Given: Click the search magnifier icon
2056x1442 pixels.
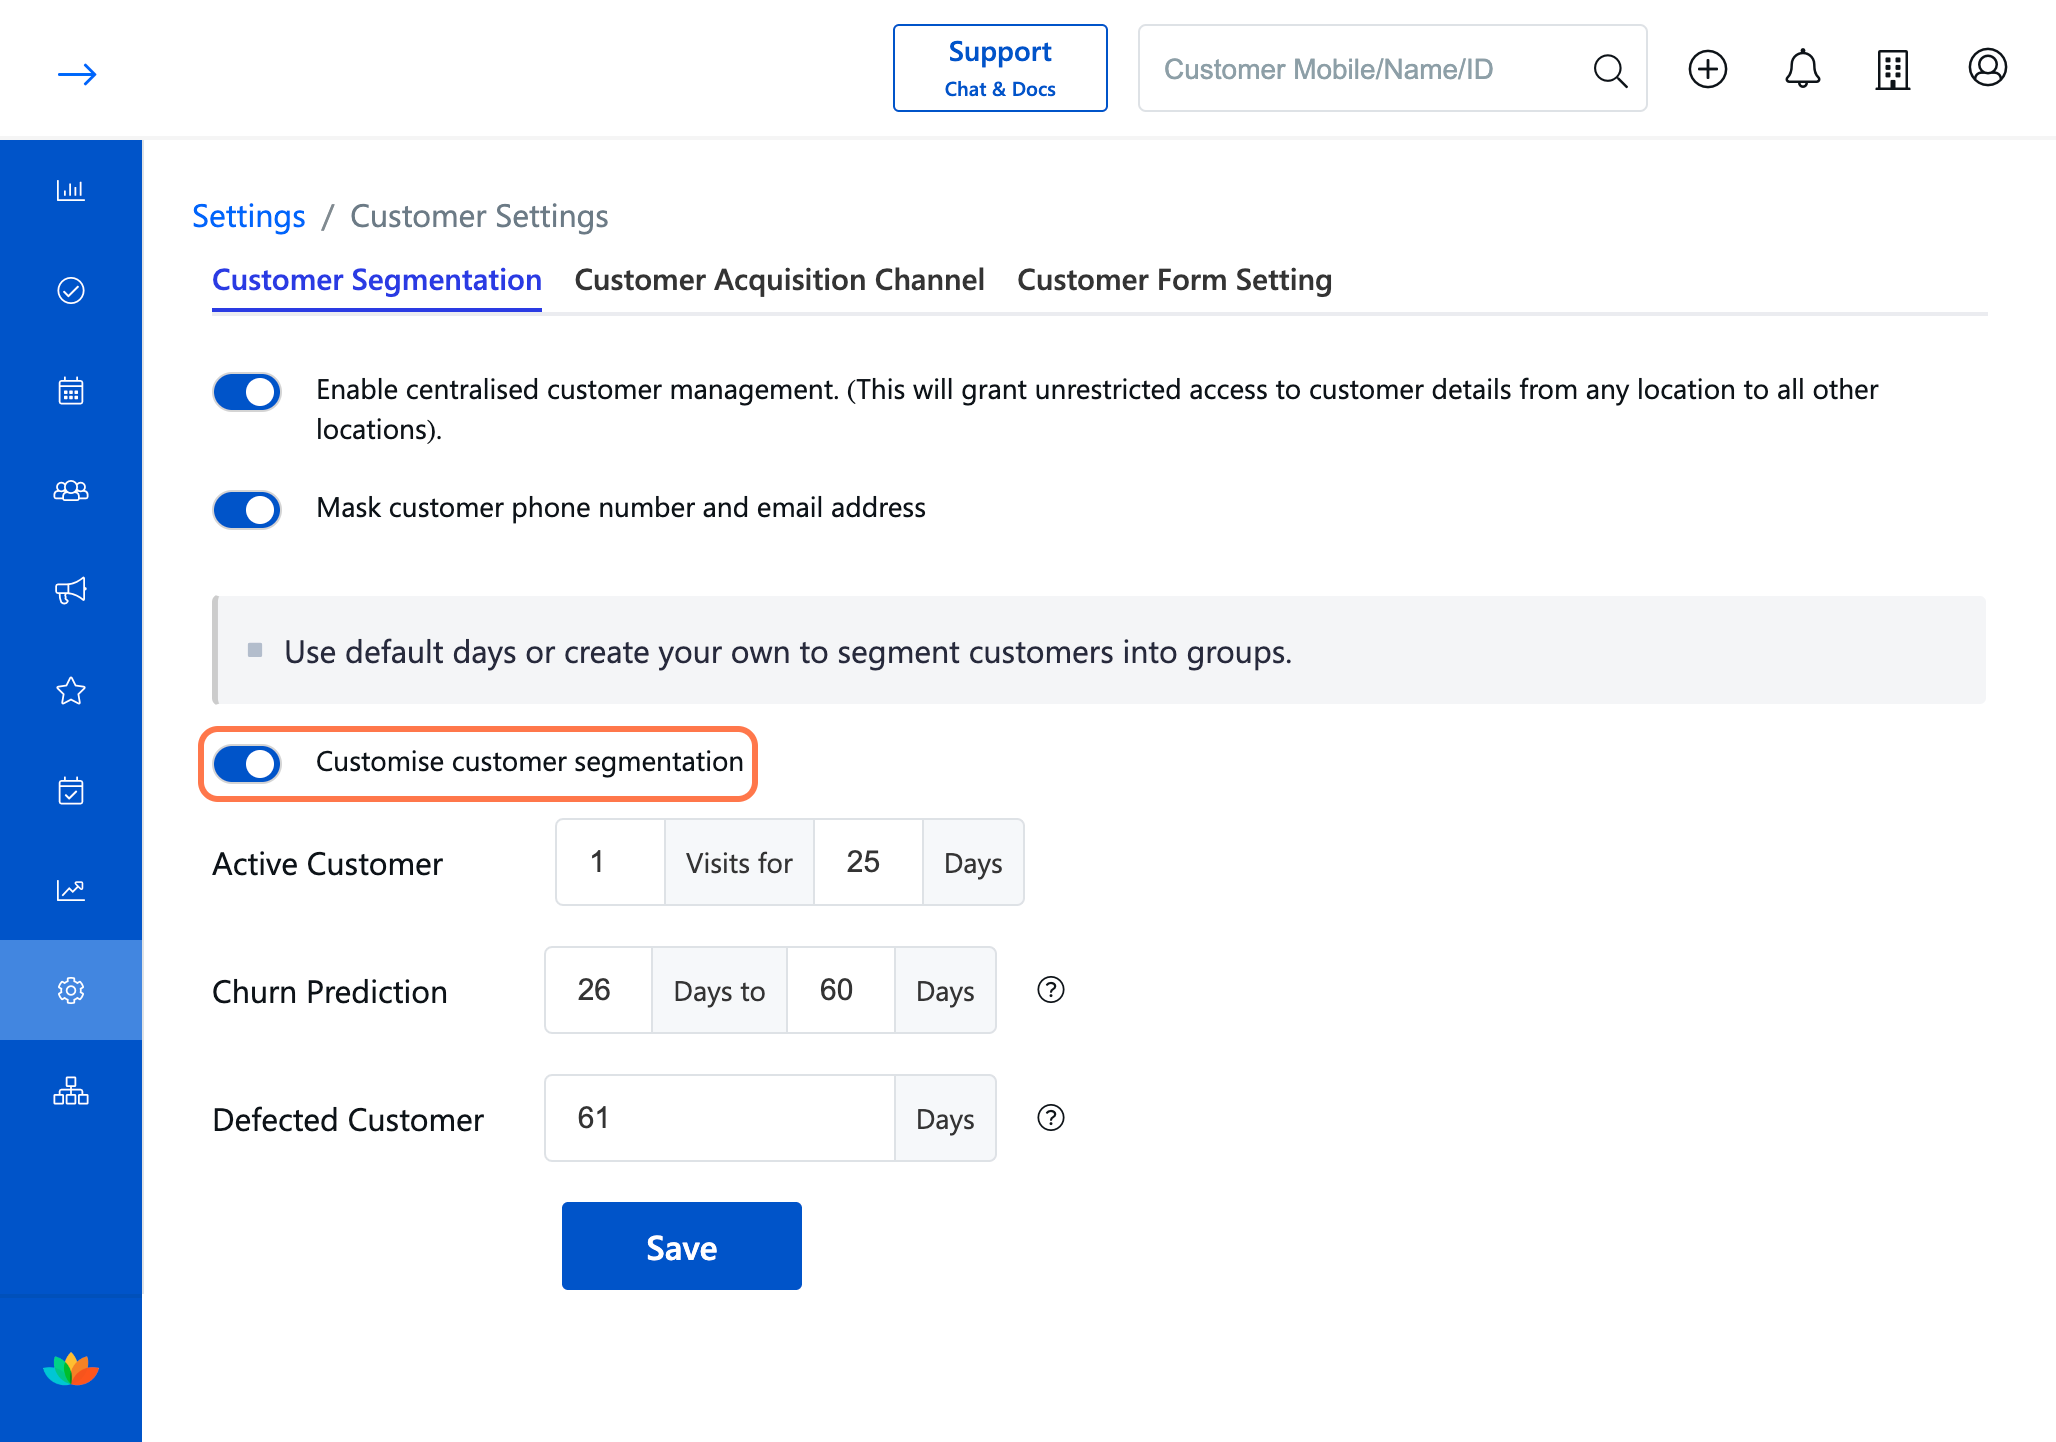Looking at the screenshot, I should point(1610,70).
